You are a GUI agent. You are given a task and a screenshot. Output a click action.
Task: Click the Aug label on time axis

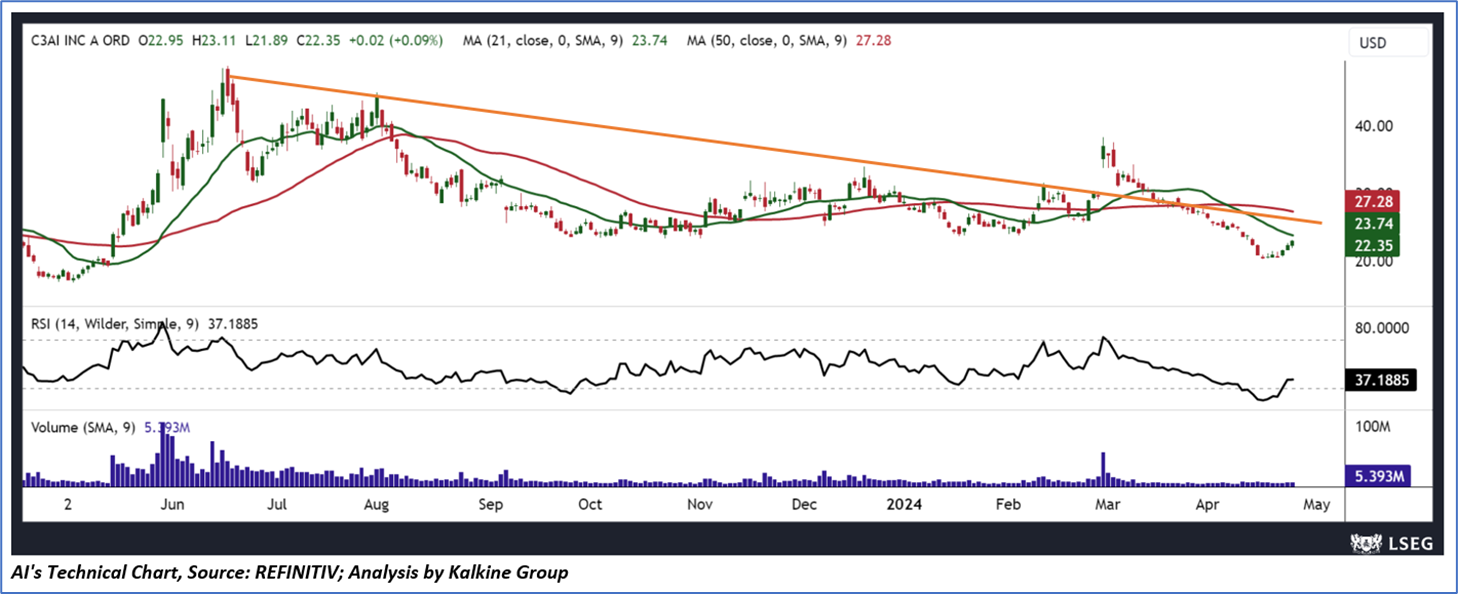pyautogui.click(x=376, y=504)
